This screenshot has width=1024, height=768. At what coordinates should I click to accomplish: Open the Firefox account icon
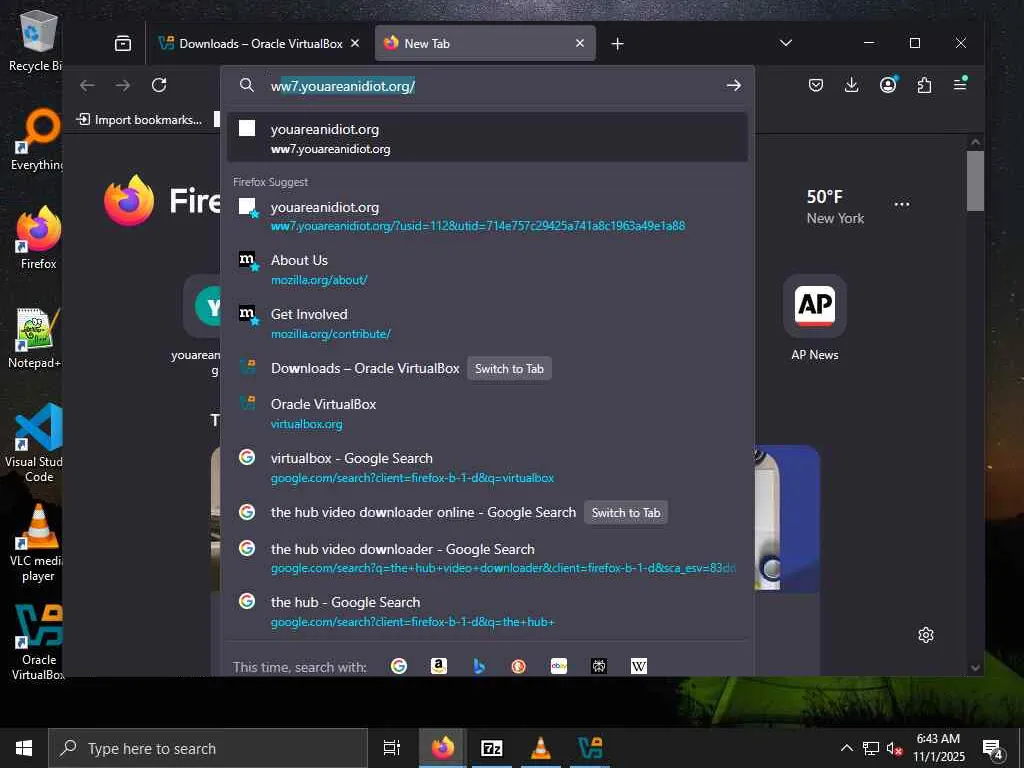click(x=888, y=86)
